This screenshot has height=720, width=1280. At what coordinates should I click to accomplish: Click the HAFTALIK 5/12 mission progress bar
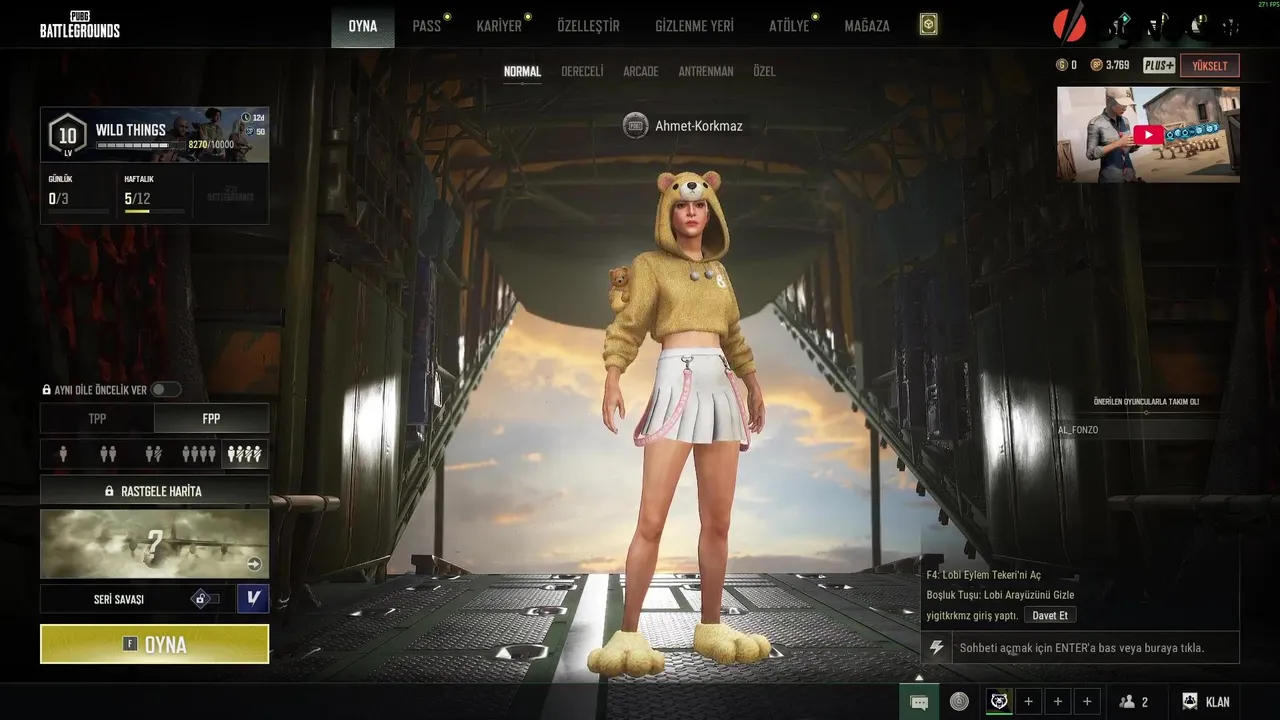click(155, 211)
